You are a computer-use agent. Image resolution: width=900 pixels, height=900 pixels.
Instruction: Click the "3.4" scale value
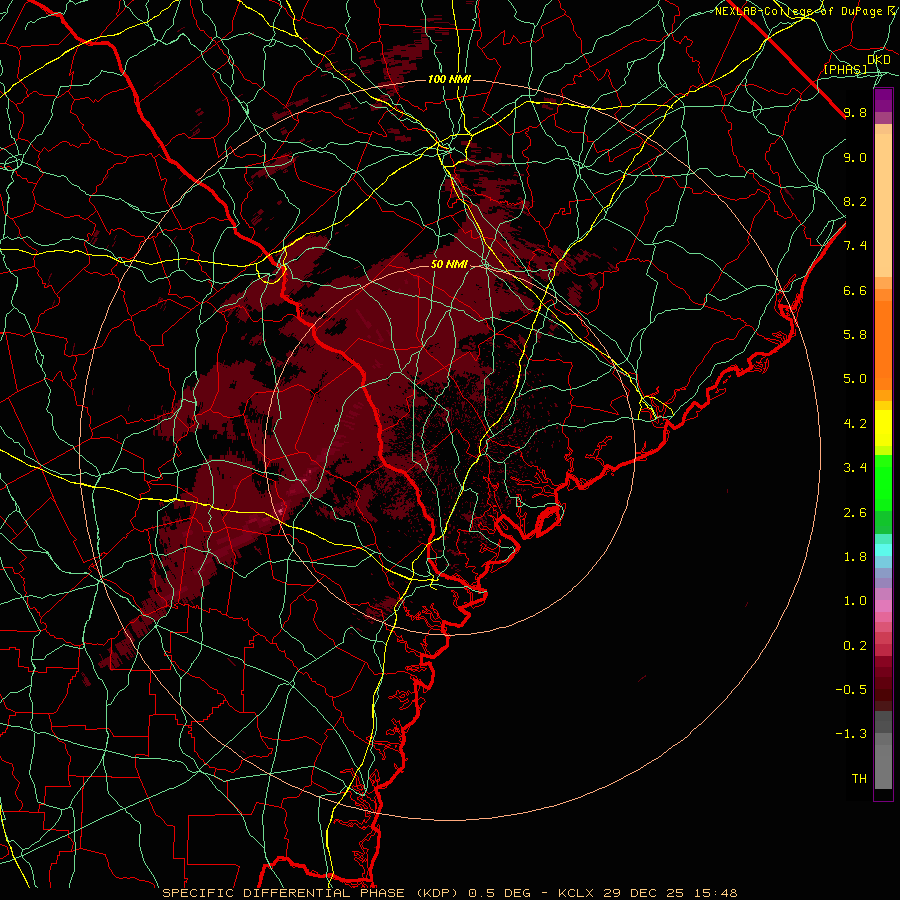click(855, 468)
